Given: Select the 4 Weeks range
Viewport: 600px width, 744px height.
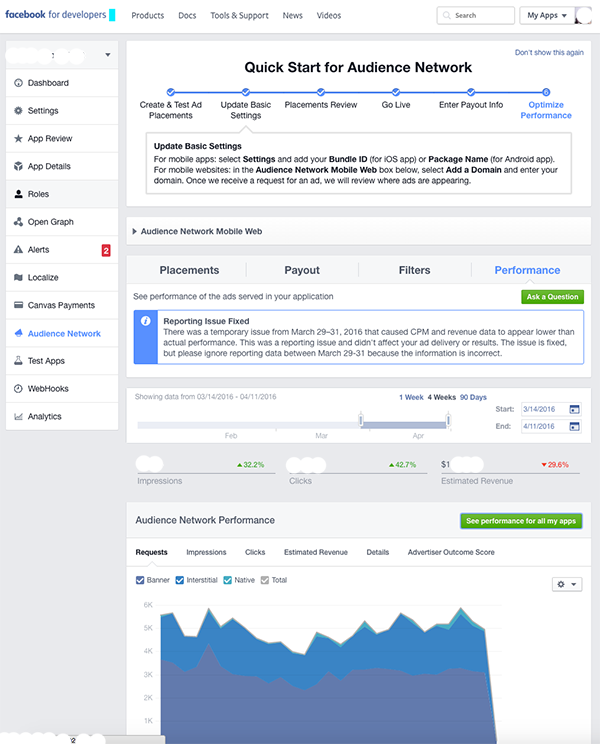Looking at the screenshot, I should [442, 397].
